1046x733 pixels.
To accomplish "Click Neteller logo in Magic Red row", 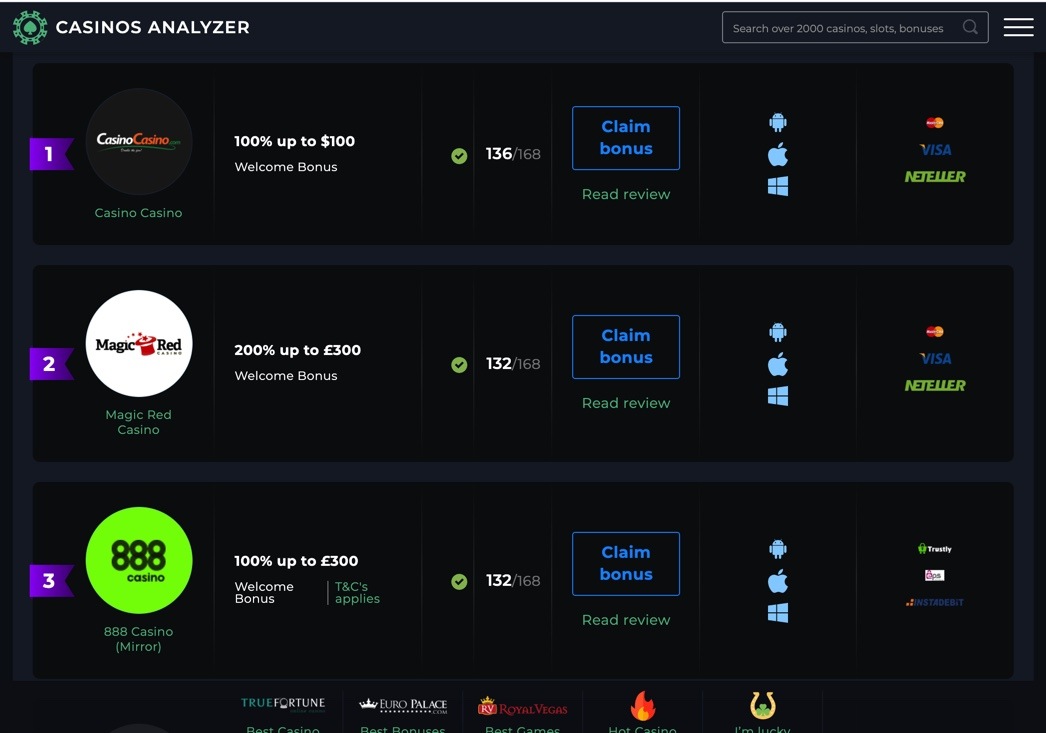I will point(935,386).
